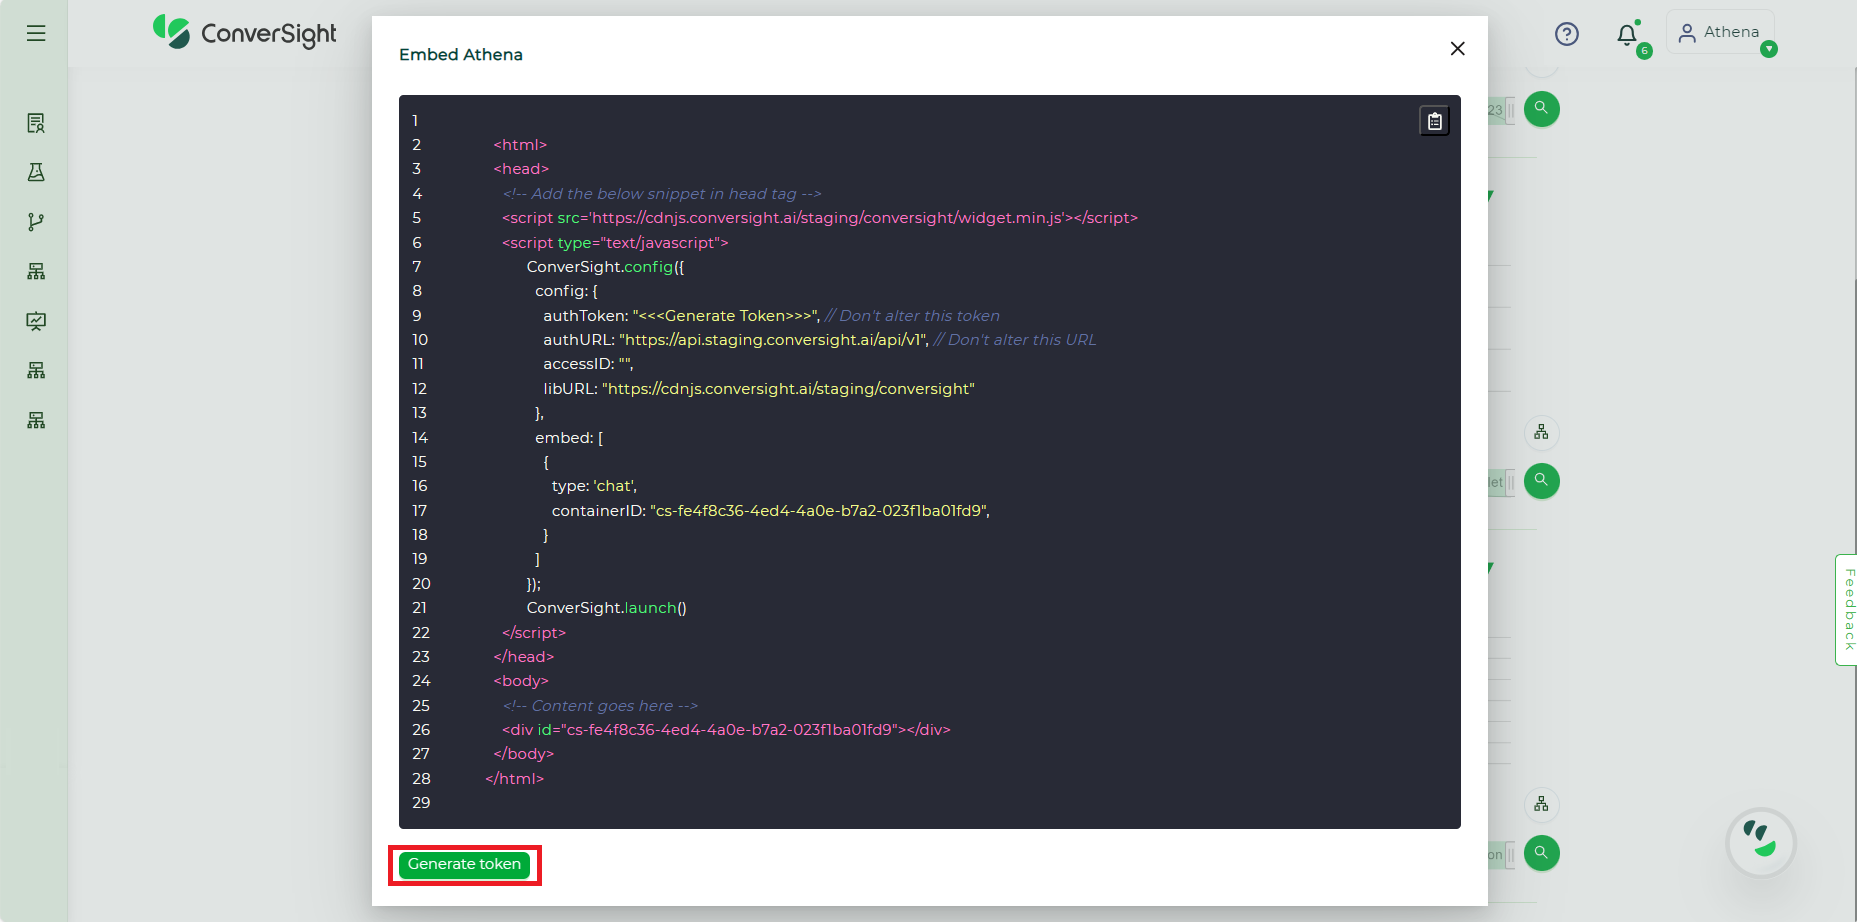1857x922 pixels.
Task: Click the div id code line
Action: pos(726,730)
